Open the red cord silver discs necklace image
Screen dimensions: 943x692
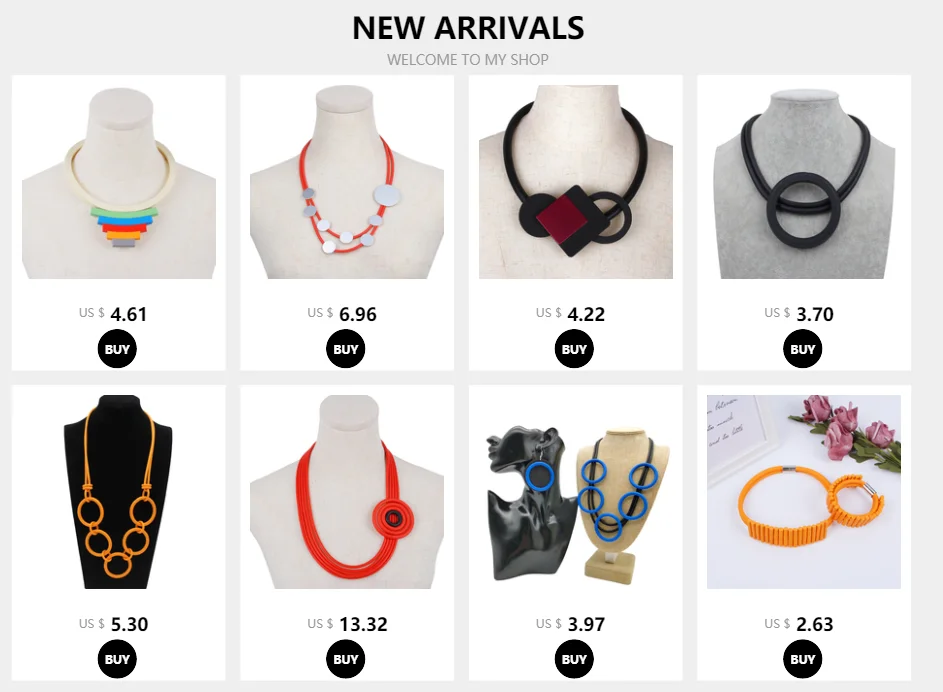click(x=347, y=182)
